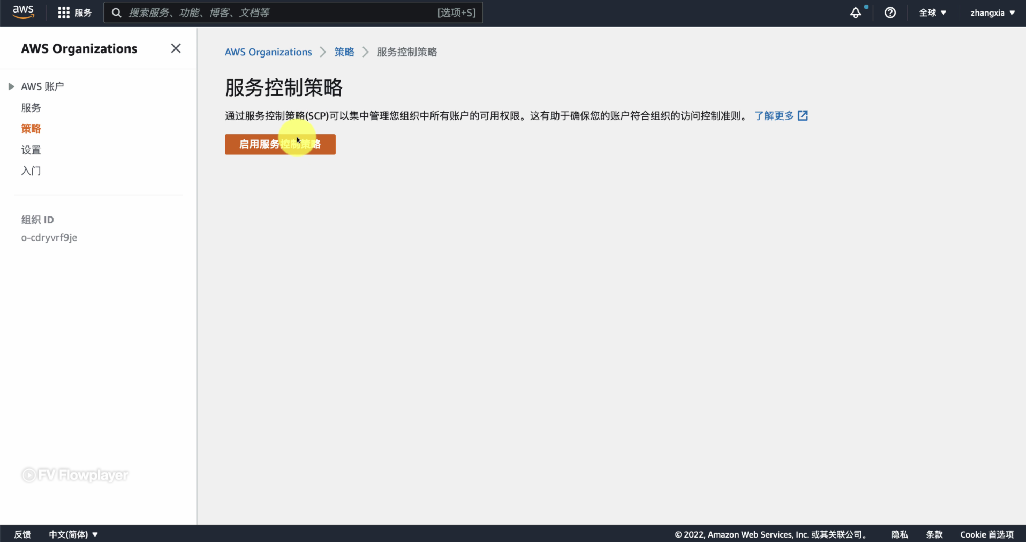Go to 策略 breadcrumb link
This screenshot has height=542, width=1026.
coord(344,52)
